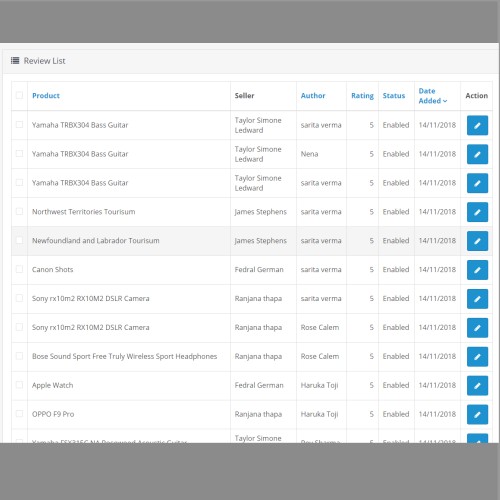Check the Northwest Territories Tourisum row checkbox

[x=19, y=211]
